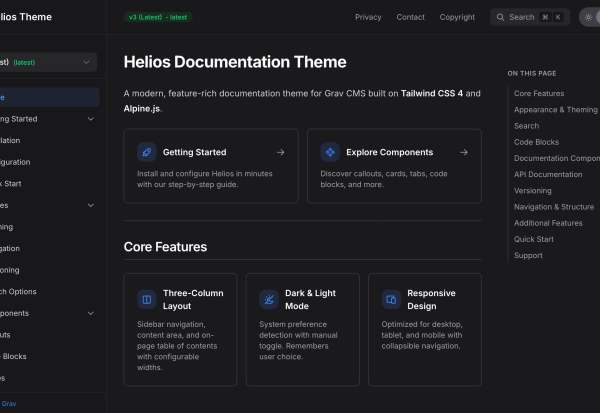Image resolution: width=600 pixels, height=413 pixels.
Task: Click the v3 (Latest) version badge
Action: tap(158, 17)
